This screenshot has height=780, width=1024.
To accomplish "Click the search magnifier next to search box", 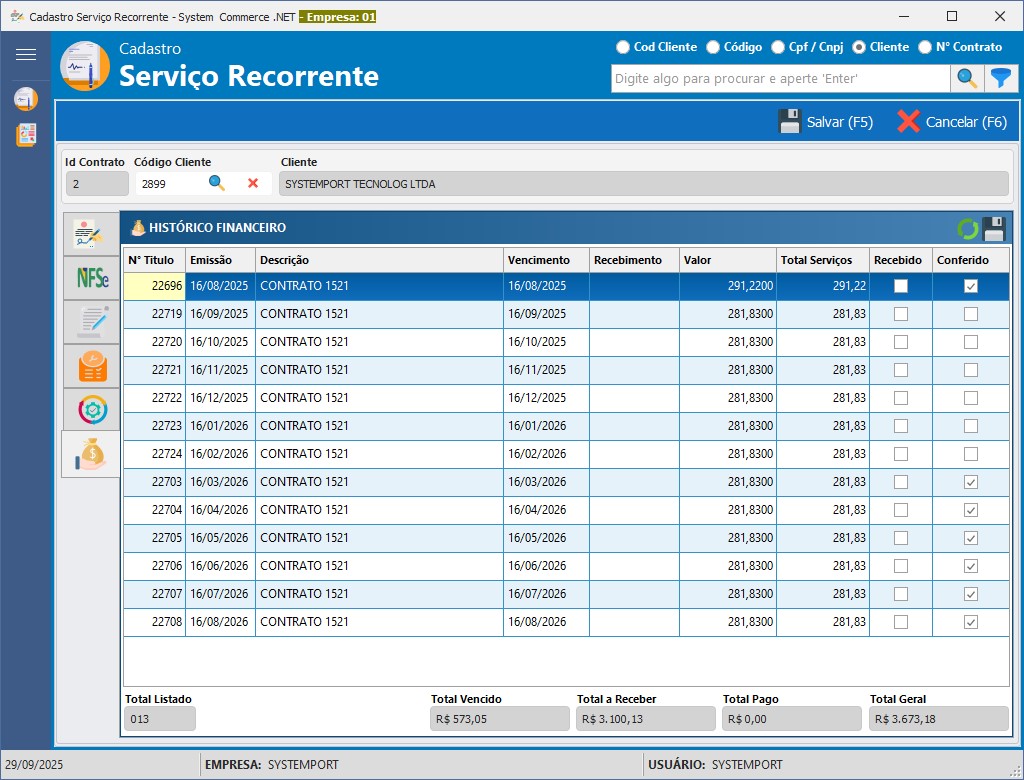I will pos(967,79).
